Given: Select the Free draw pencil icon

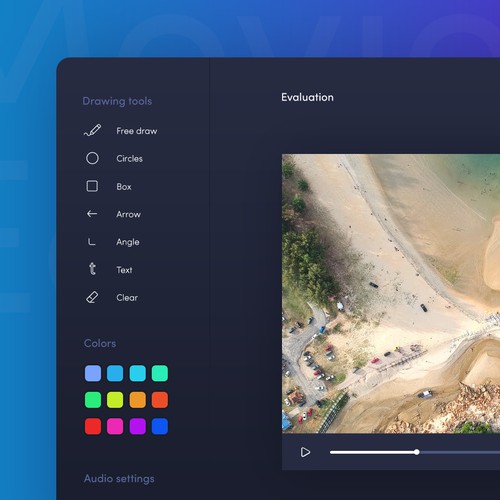Looking at the screenshot, I should coord(92,130).
